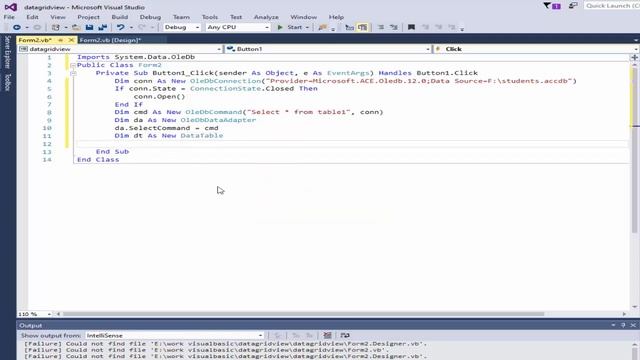Click the 'Imports System.Data.OleDb' code line
This screenshot has width=640, height=360.
pyautogui.click(x=136, y=57)
